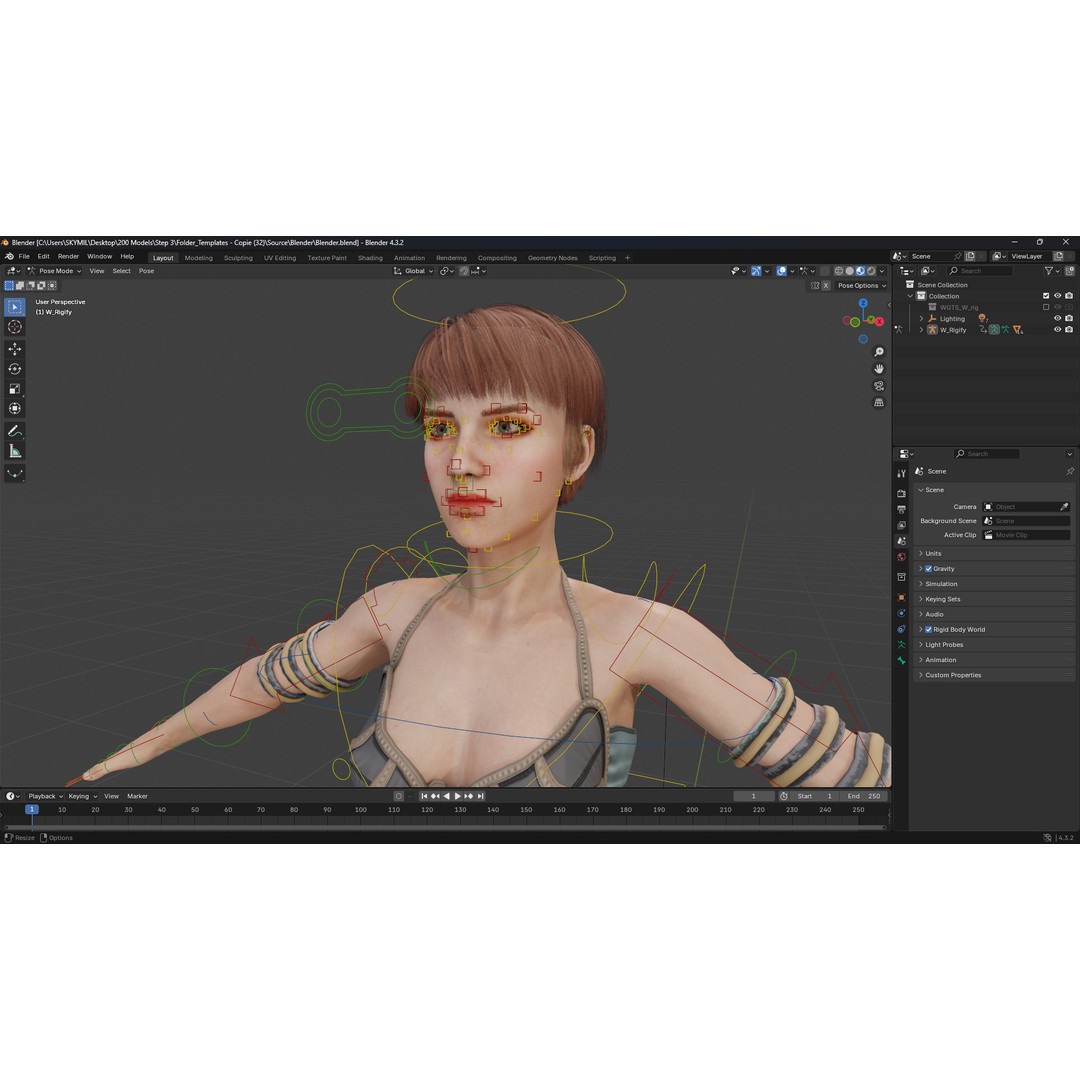The height and width of the screenshot is (1080, 1080).
Task: Hide W_Rigify object in viewport
Action: (1057, 329)
